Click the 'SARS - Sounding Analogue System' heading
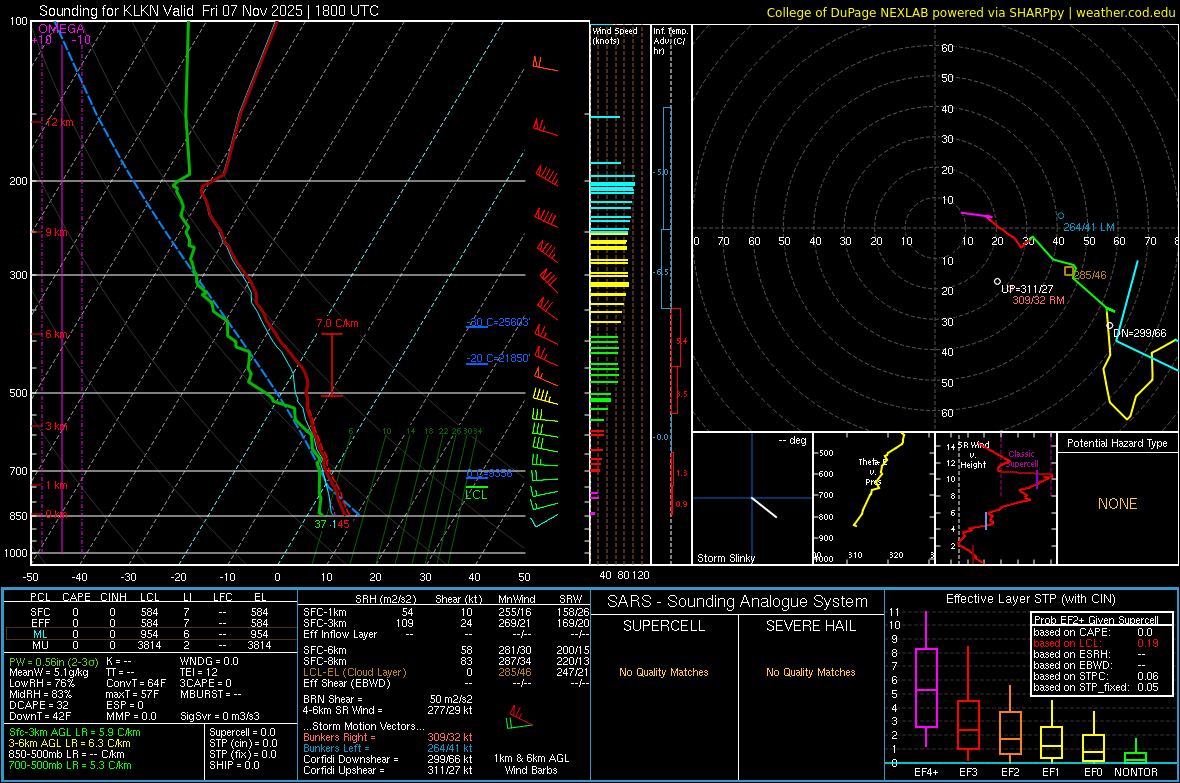 pyautogui.click(x=738, y=602)
